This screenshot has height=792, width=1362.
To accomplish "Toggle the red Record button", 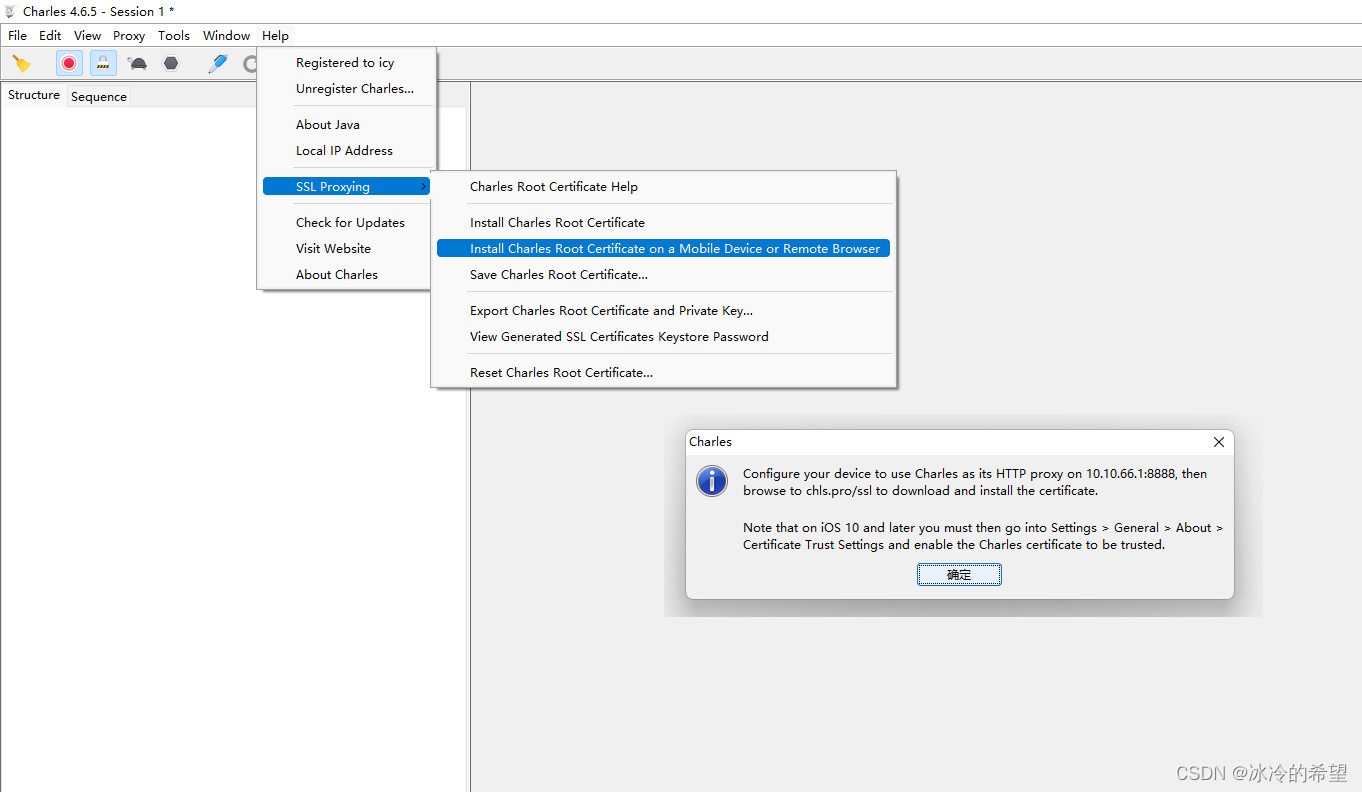I will point(69,63).
